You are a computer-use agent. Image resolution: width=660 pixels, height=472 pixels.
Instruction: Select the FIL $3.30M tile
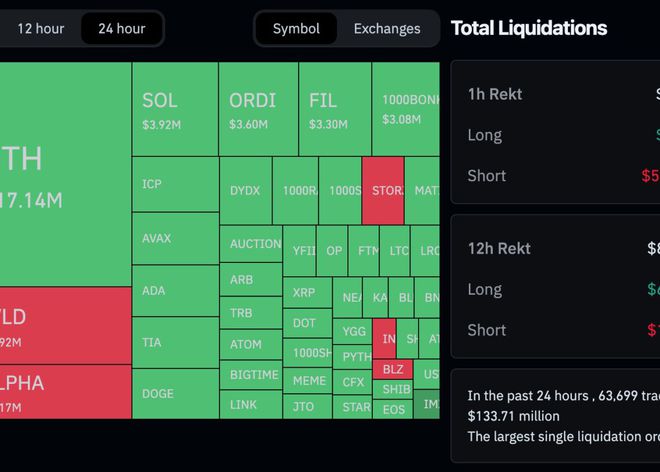pos(335,109)
